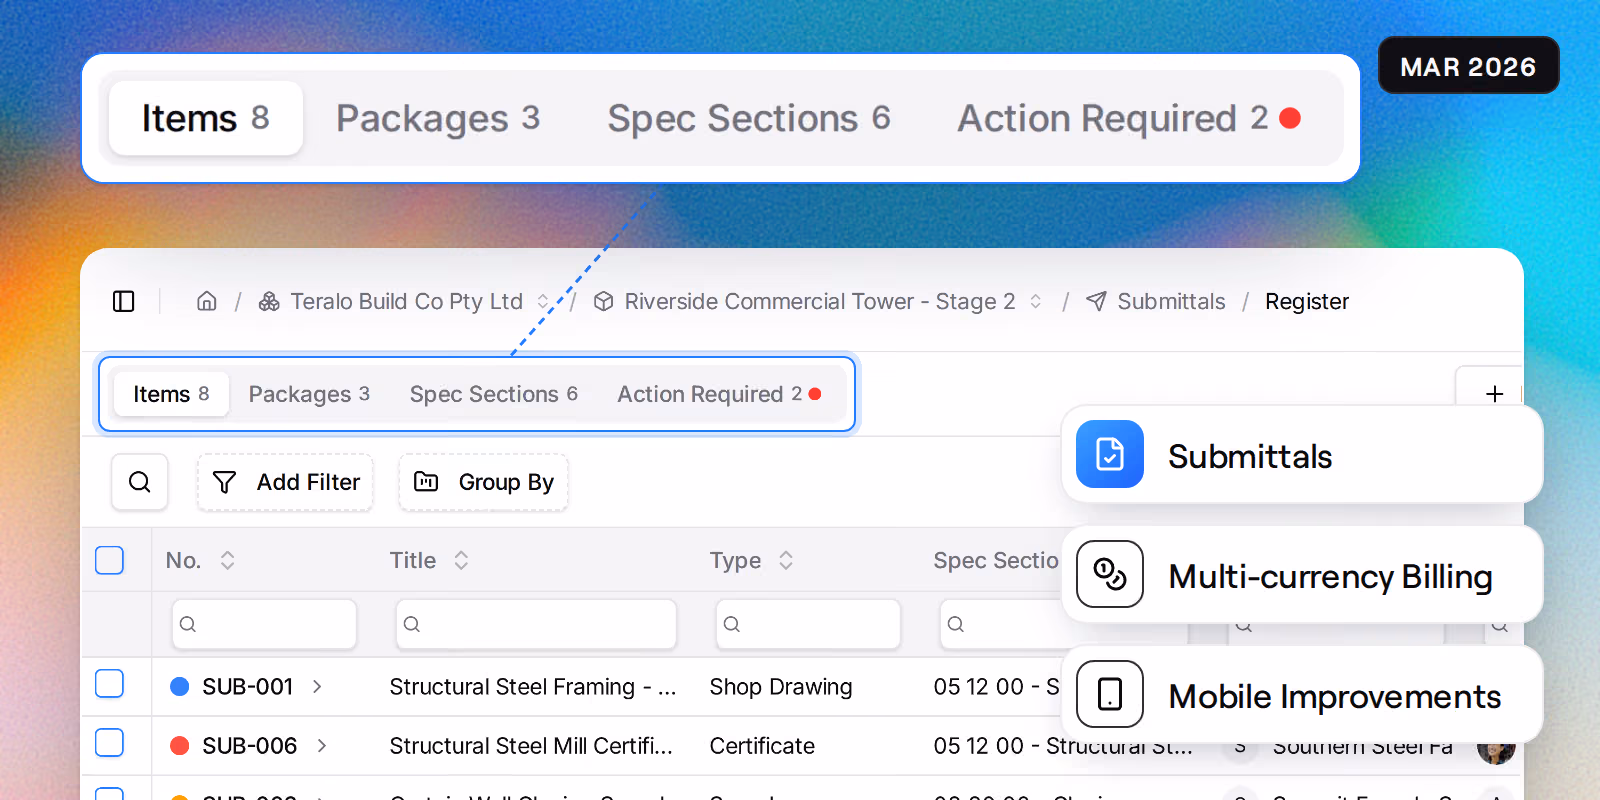Click the Type column filter field

(x=808, y=624)
